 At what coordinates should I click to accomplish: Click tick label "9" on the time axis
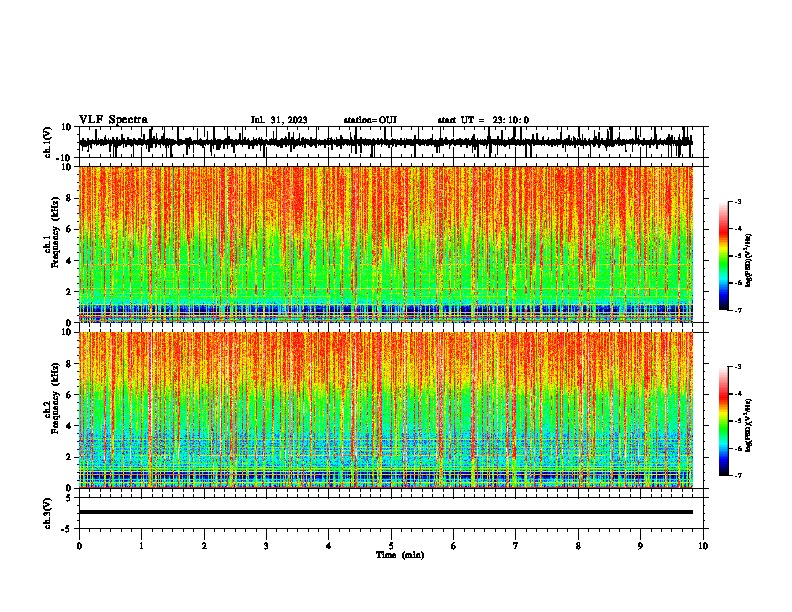click(640, 546)
